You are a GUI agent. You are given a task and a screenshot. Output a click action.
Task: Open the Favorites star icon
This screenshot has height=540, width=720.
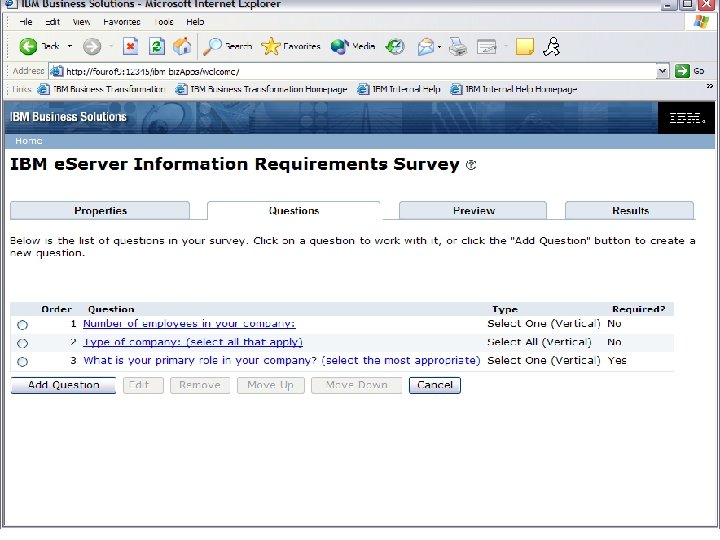(270, 46)
